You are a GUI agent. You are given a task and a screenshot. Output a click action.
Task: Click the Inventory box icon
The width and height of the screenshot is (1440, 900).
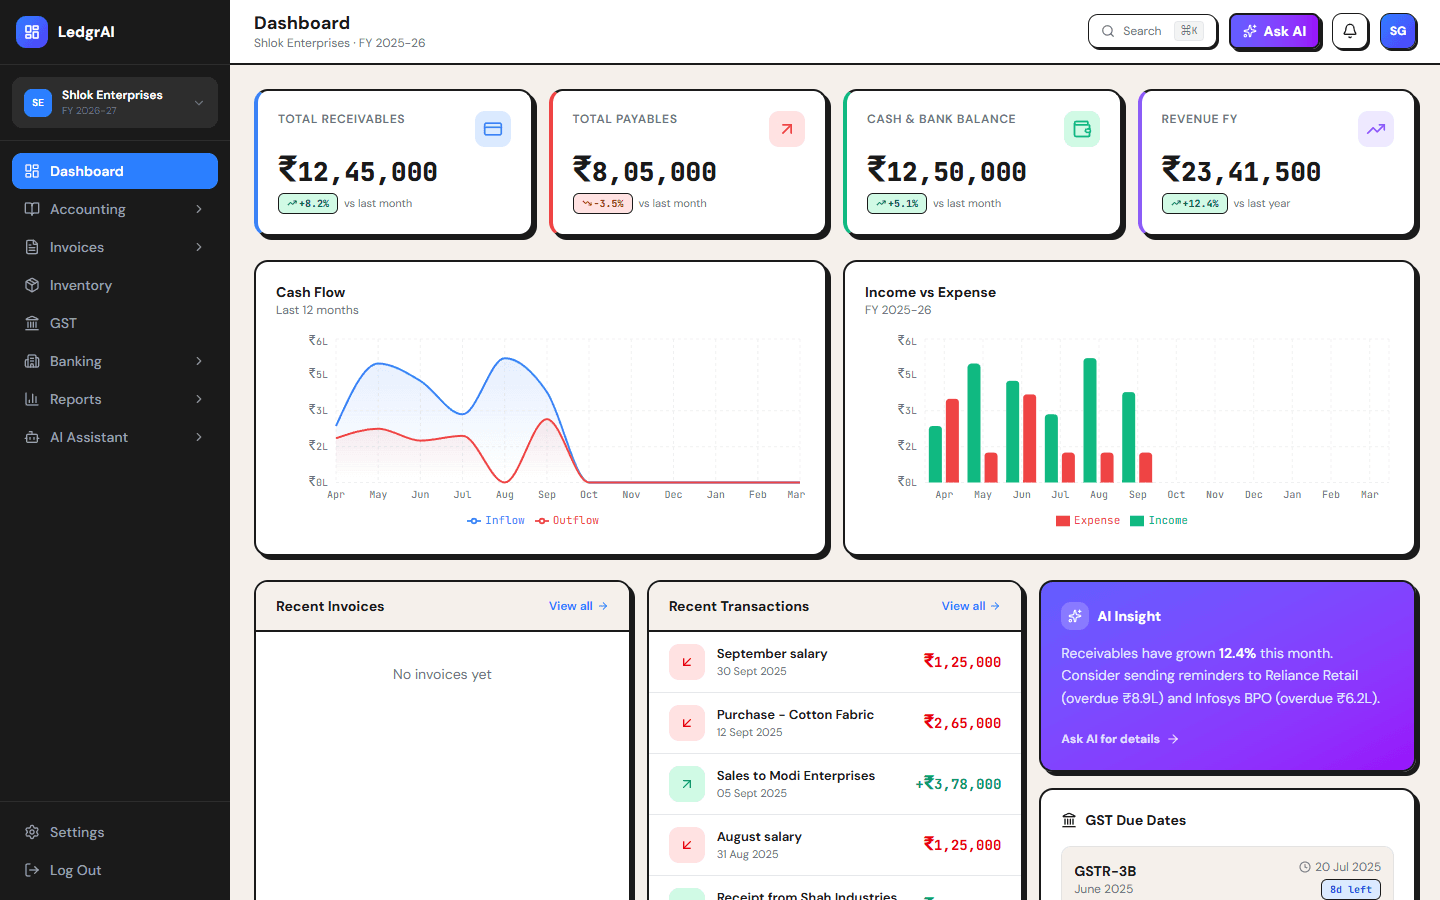pos(32,285)
